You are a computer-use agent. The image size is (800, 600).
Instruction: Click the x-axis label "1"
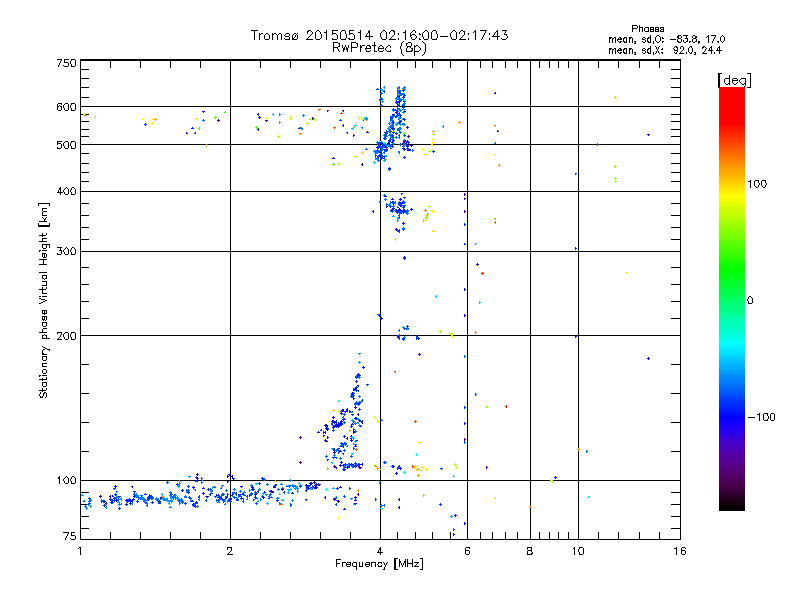click(x=80, y=551)
